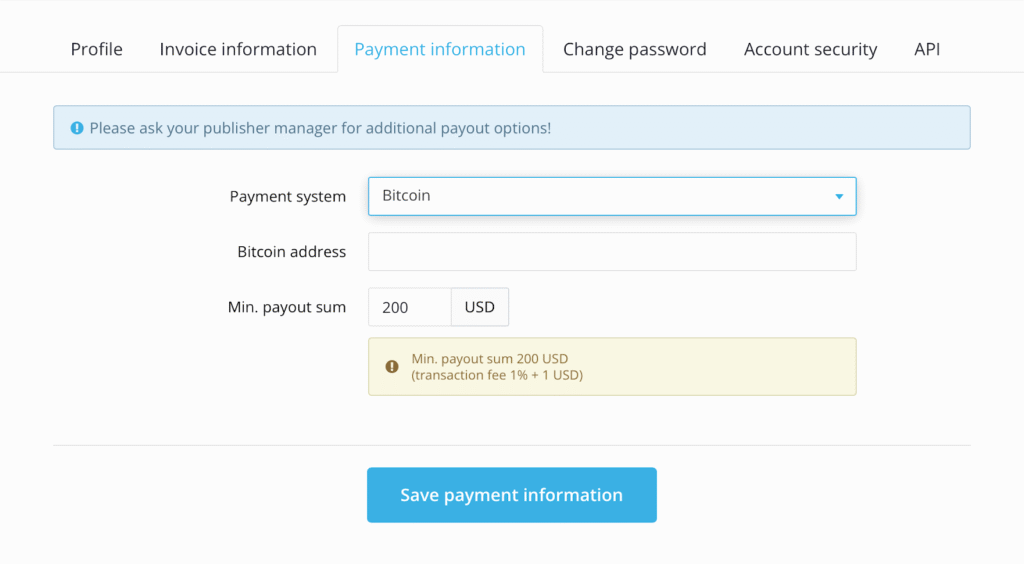Screen dimensions: 1024x564
Task: Click the warning icon in the yellow notice
Action: [x=392, y=367]
